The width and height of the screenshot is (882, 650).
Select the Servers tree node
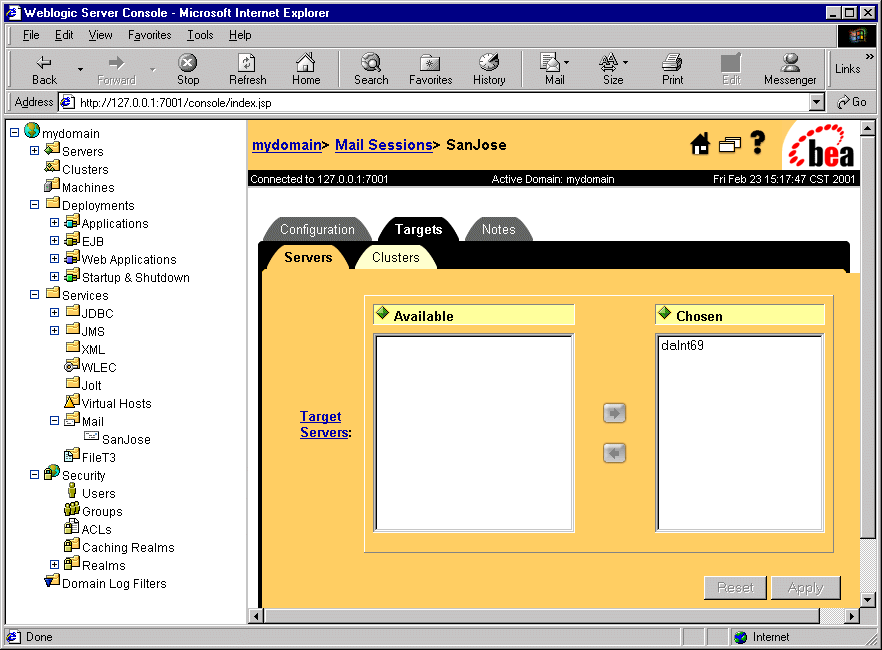click(x=83, y=152)
